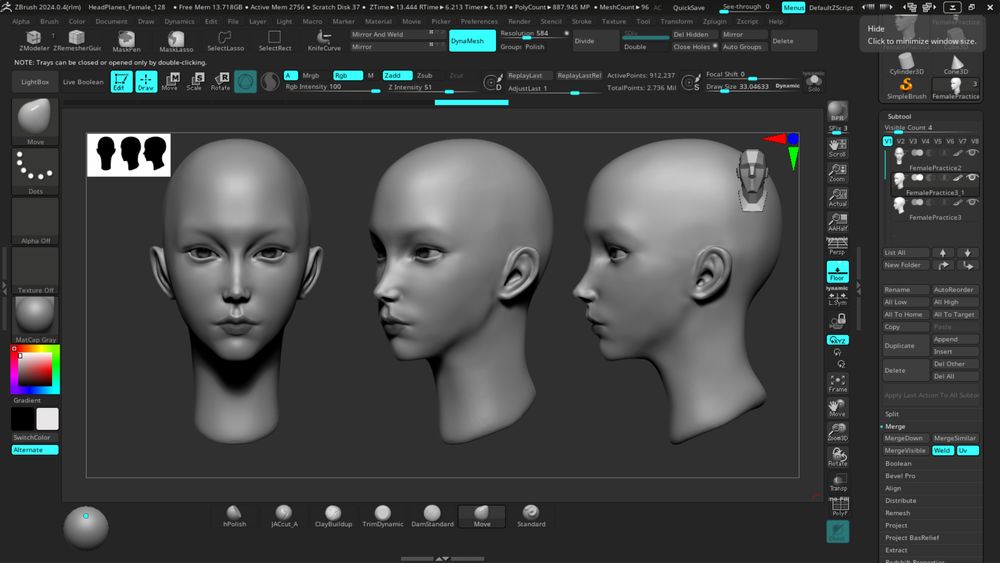The width and height of the screenshot is (1000, 563).
Task: Select the ZModeler brush icon
Action: pos(34,40)
